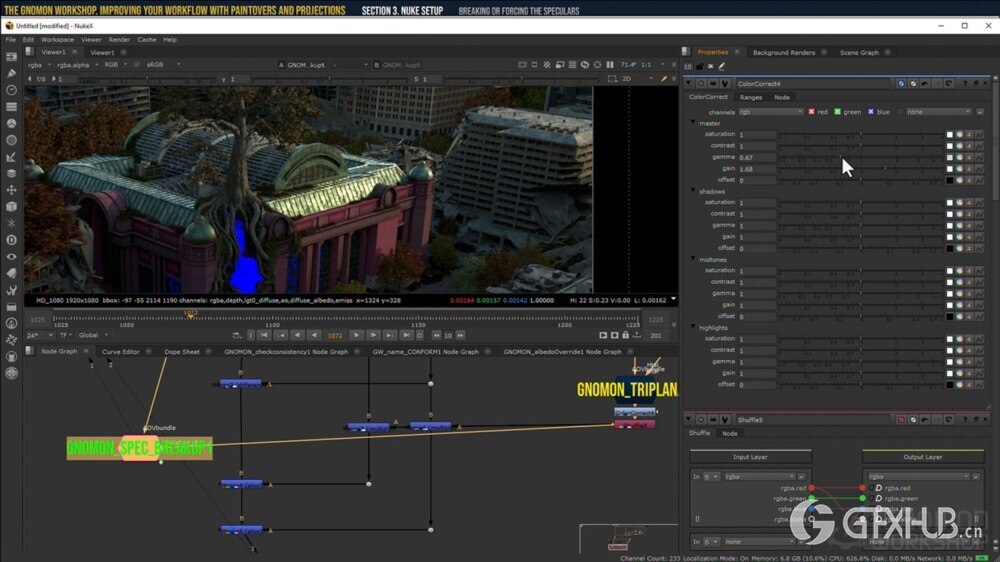Open the Merge nodes layers icon

11,173
